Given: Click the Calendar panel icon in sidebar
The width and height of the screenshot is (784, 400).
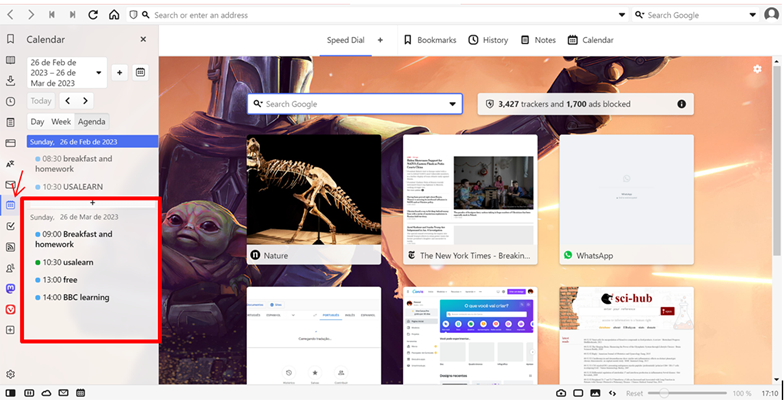Looking at the screenshot, I should point(10,205).
